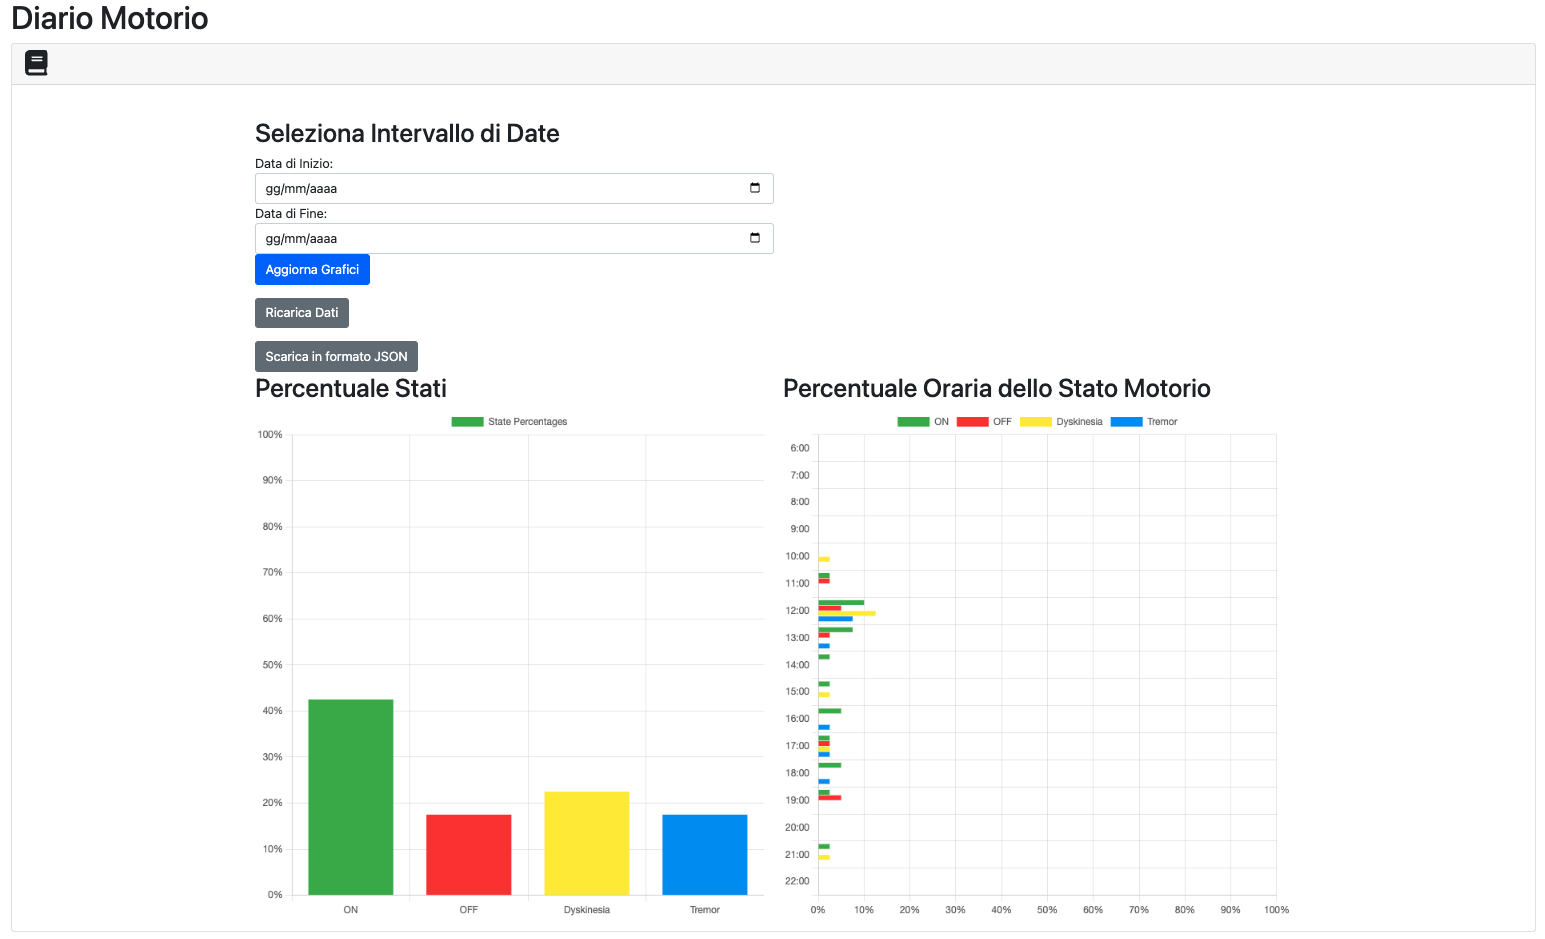Click the Ricarica Dati button

click(x=302, y=313)
